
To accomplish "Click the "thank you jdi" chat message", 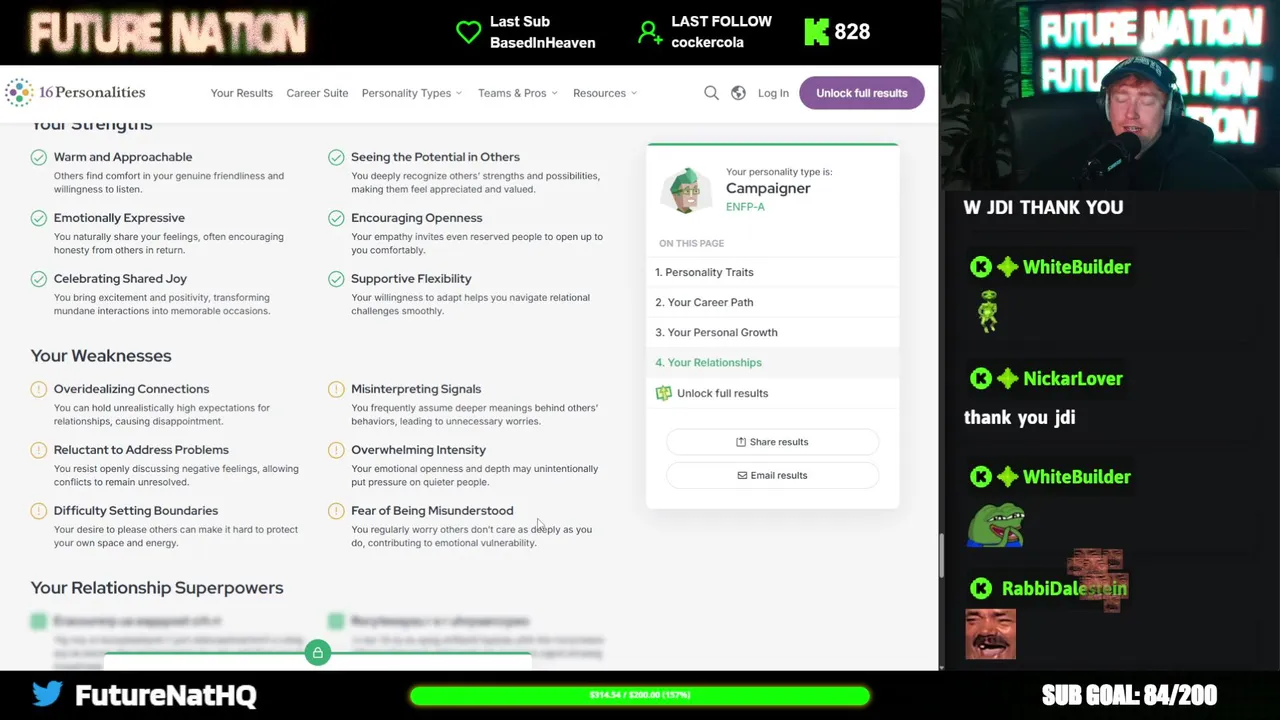I will point(1019,418).
